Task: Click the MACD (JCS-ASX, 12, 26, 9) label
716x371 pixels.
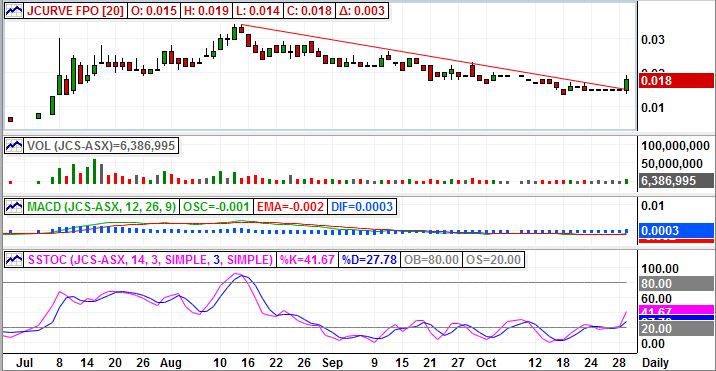Action: (102, 207)
